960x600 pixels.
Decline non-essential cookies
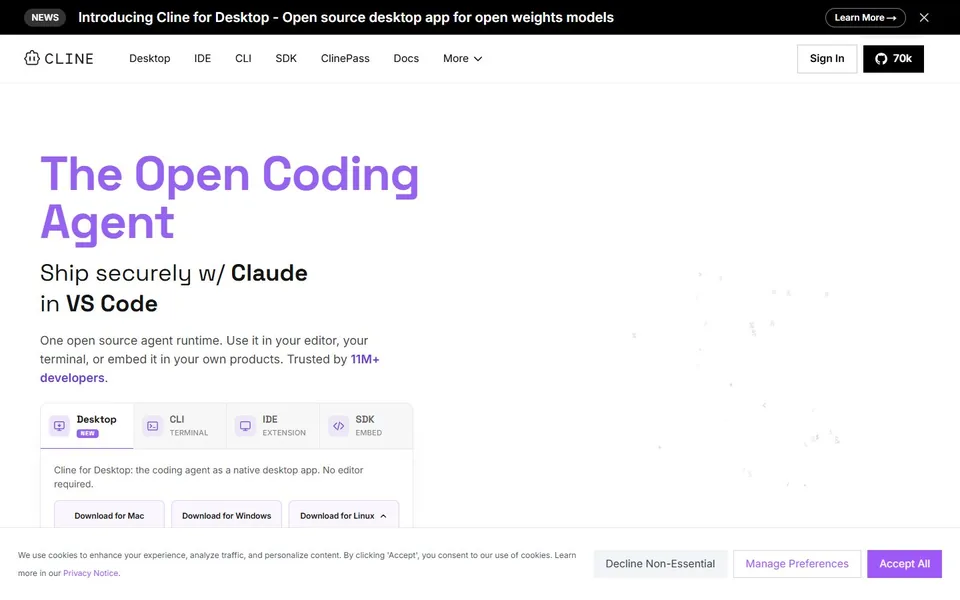click(x=660, y=564)
